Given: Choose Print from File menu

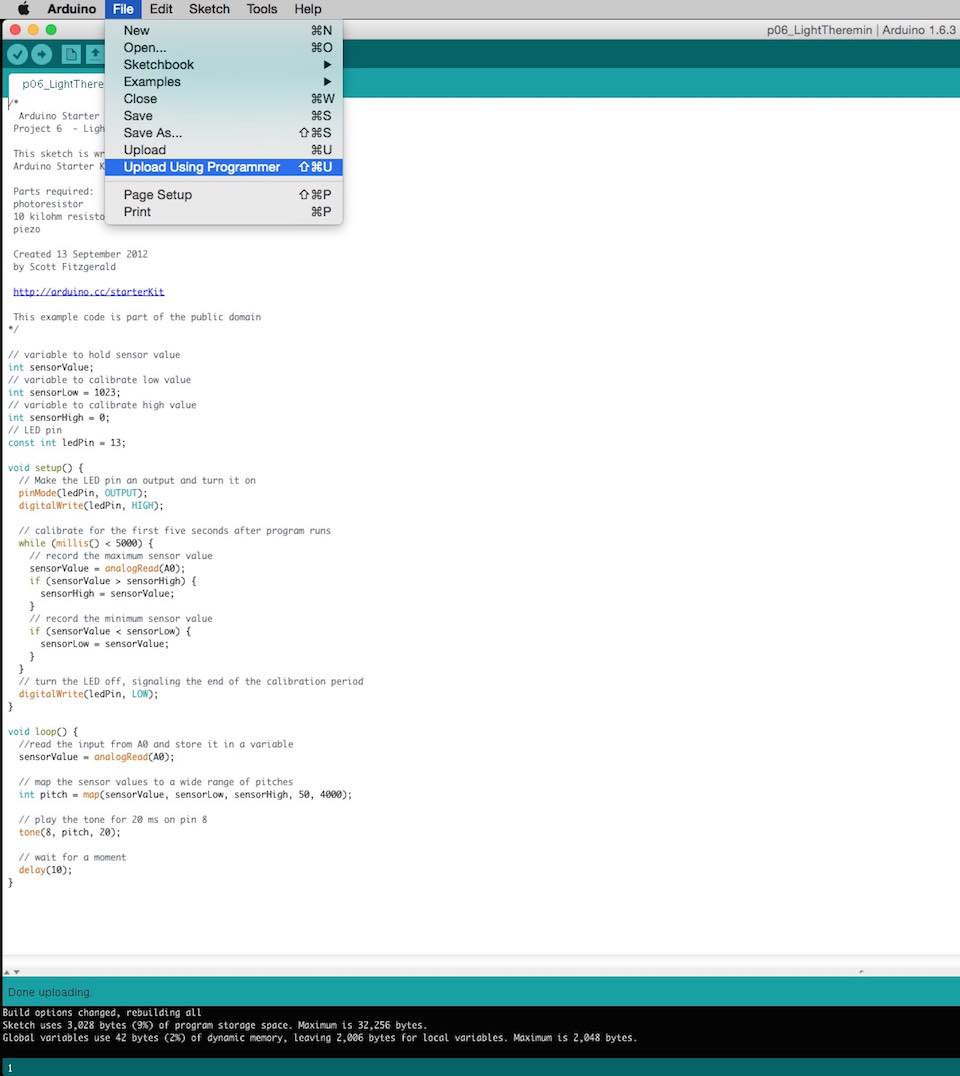Looking at the screenshot, I should pyautogui.click(x=224, y=212).
